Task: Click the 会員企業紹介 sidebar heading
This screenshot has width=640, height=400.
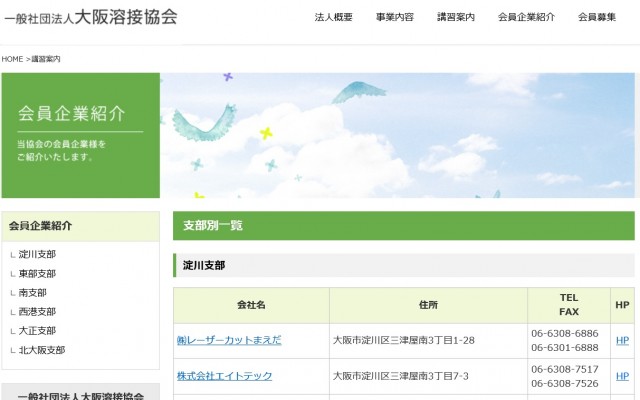Action: [80, 226]
